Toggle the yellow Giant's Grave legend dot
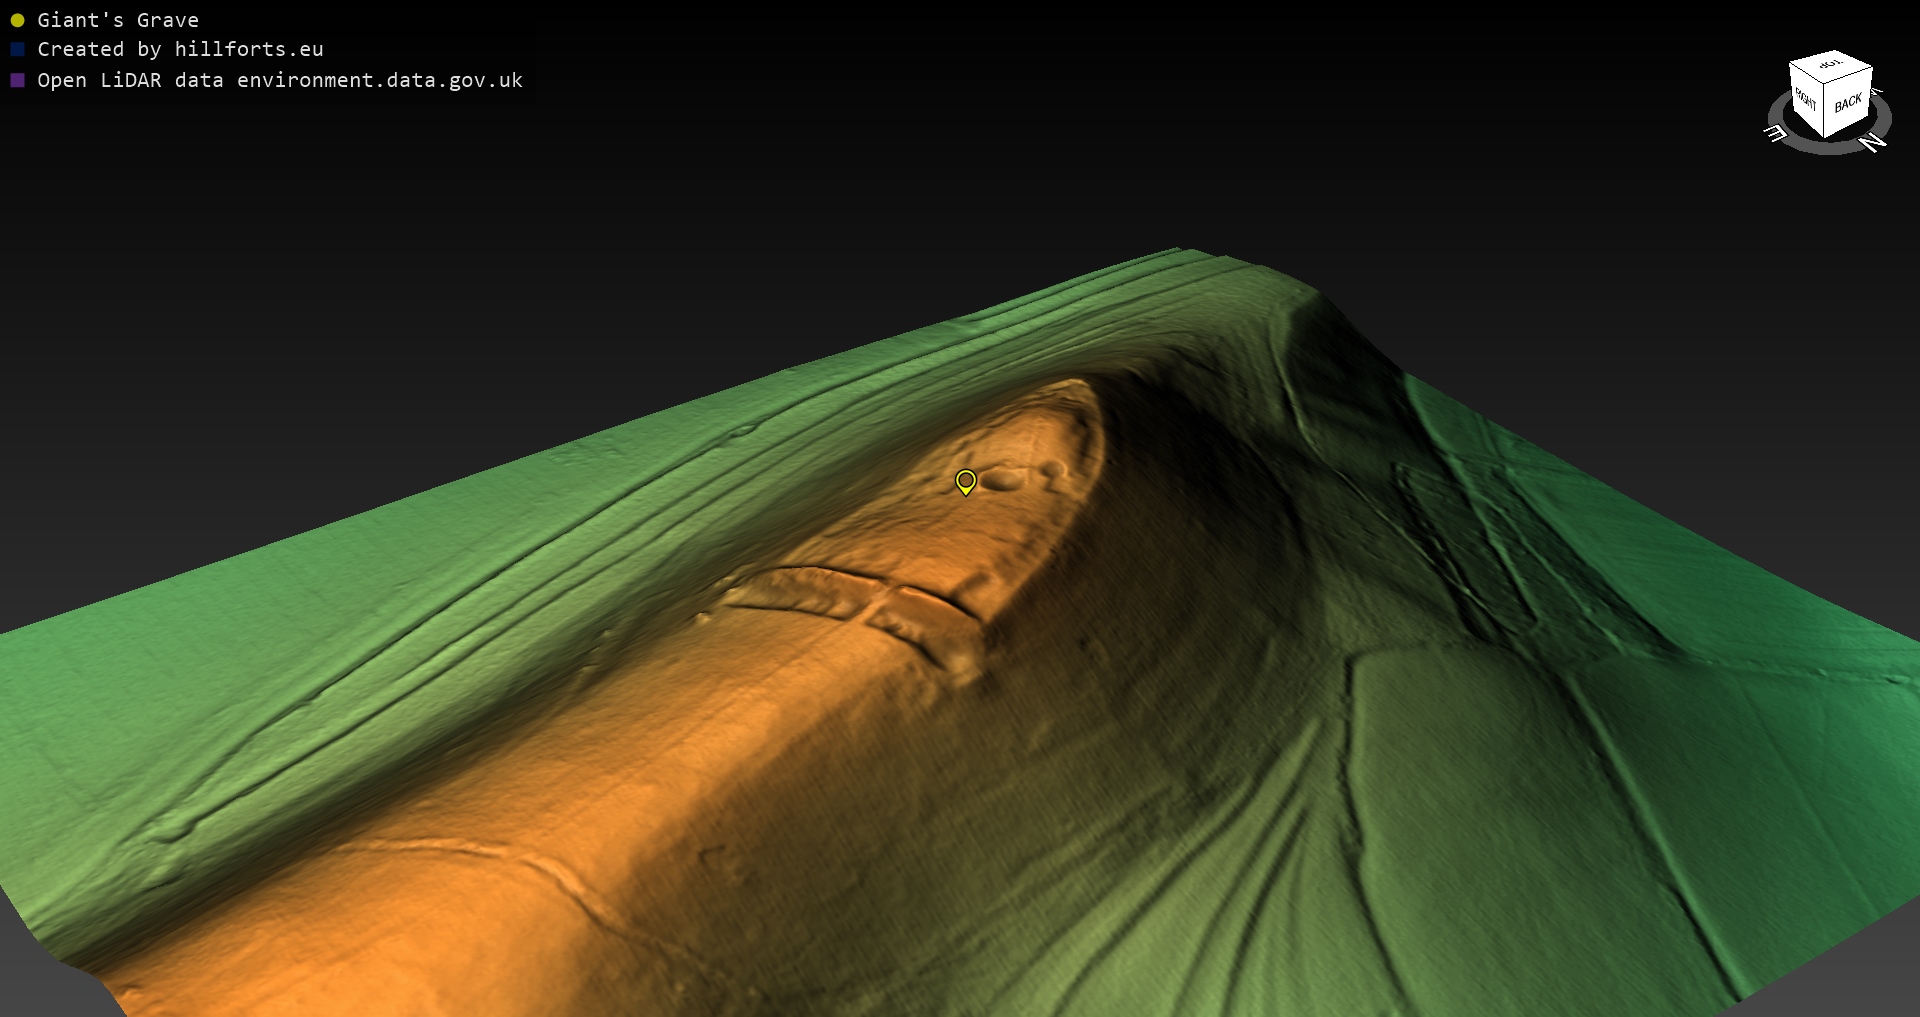The image size is (1920, 1017). point(17,20)
